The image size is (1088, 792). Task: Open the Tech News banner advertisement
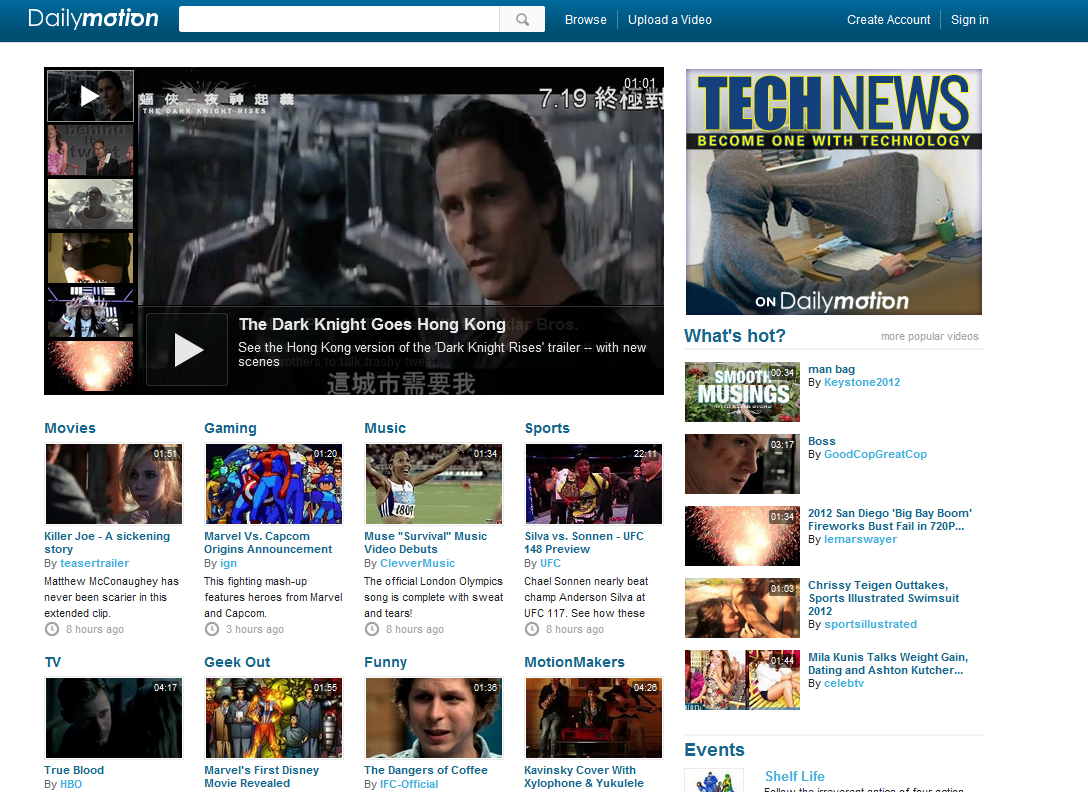click(x=833, y=192)
